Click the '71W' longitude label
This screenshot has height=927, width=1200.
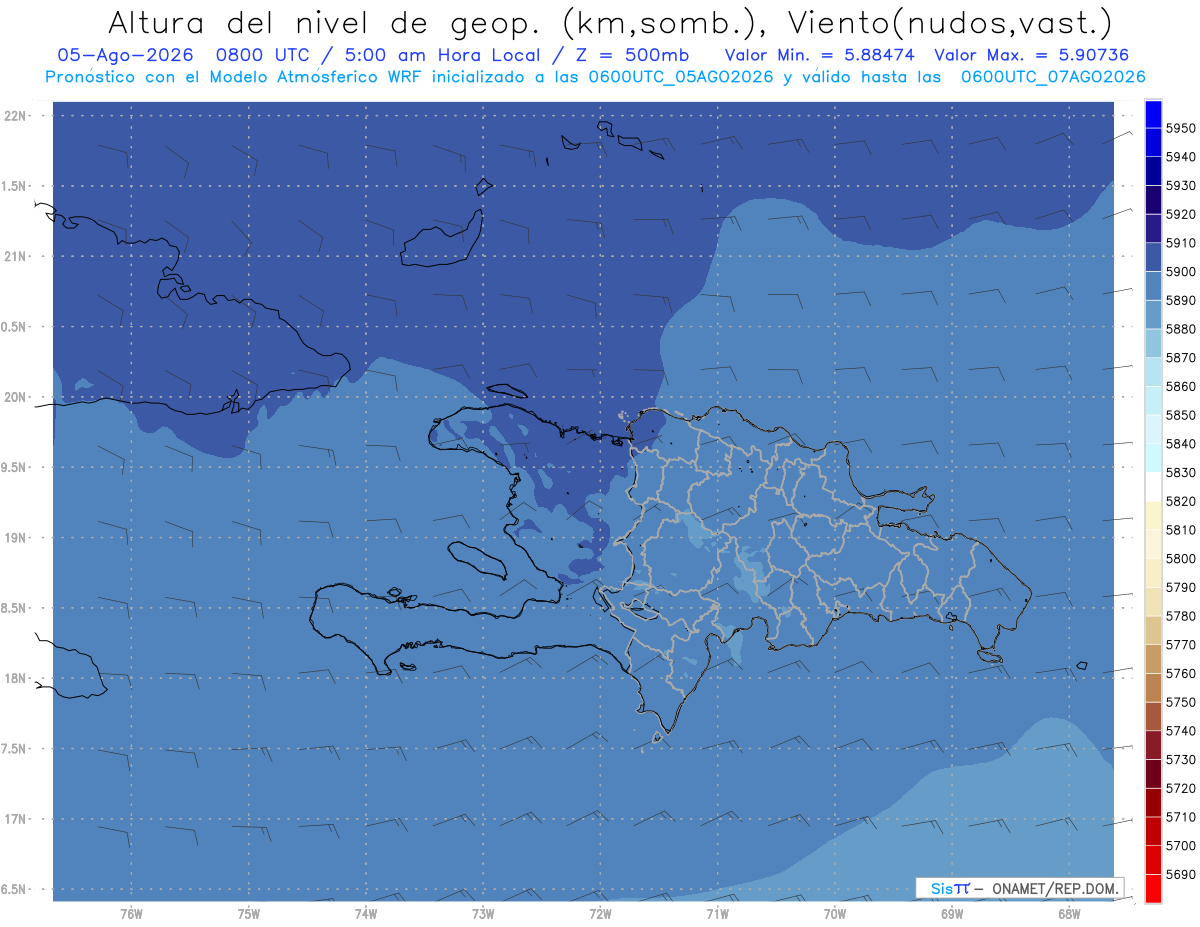[x=717, y=914]
